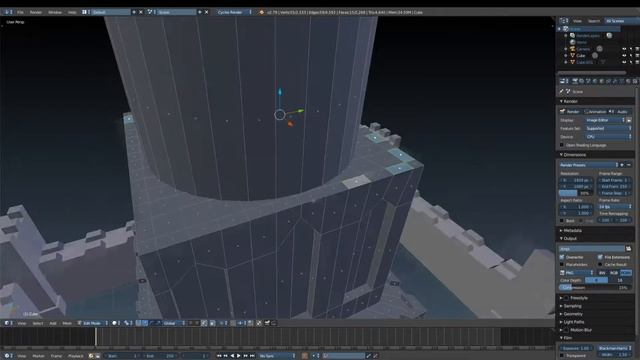
Task: Select the BW color mode button
Action: (x=602, y=273)
